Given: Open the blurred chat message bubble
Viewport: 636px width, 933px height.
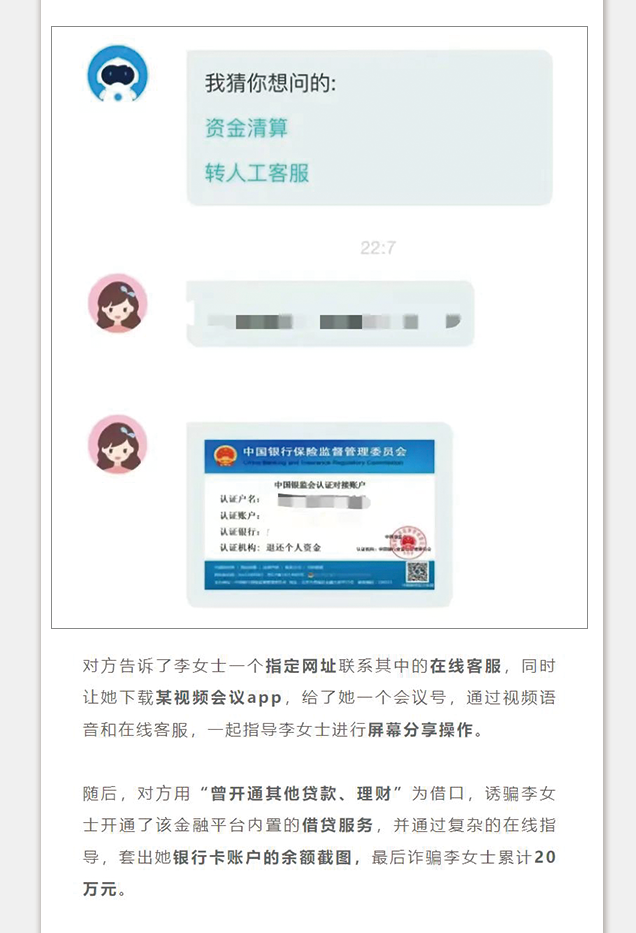Looking at the screenshot, I should click(x=330, y=314).
